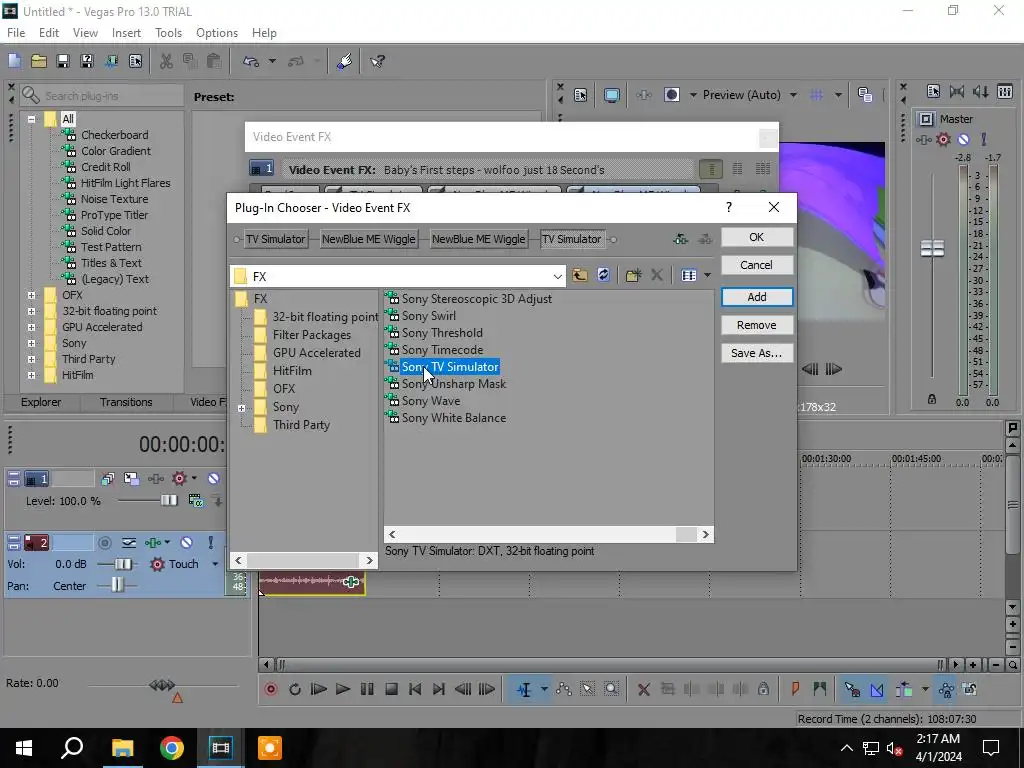Viewport: 1024px width, 768px height.
Task: Open Preview (Auto) quality dropdown
Action: (793, 95)
